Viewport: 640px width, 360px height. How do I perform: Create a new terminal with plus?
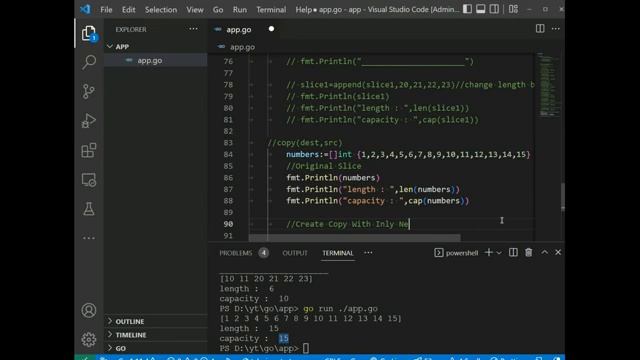point(488,253)
